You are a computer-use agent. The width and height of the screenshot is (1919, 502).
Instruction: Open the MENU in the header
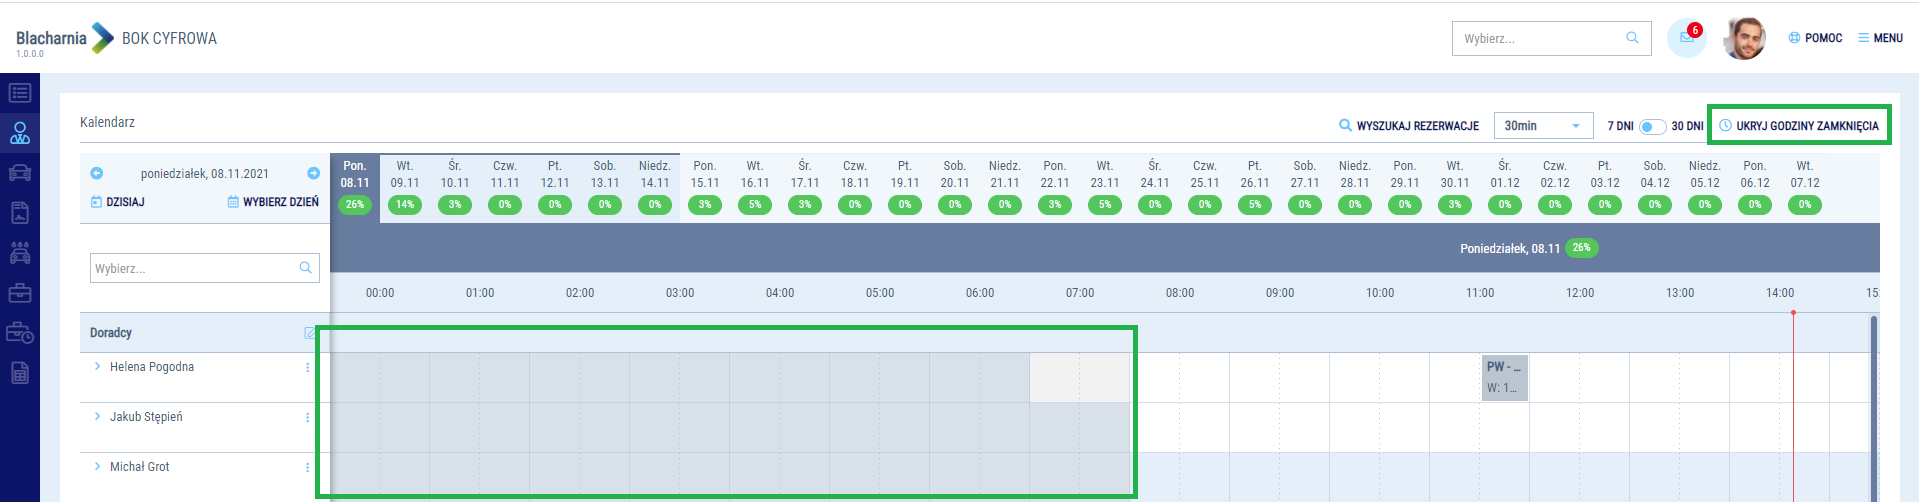1880,38
